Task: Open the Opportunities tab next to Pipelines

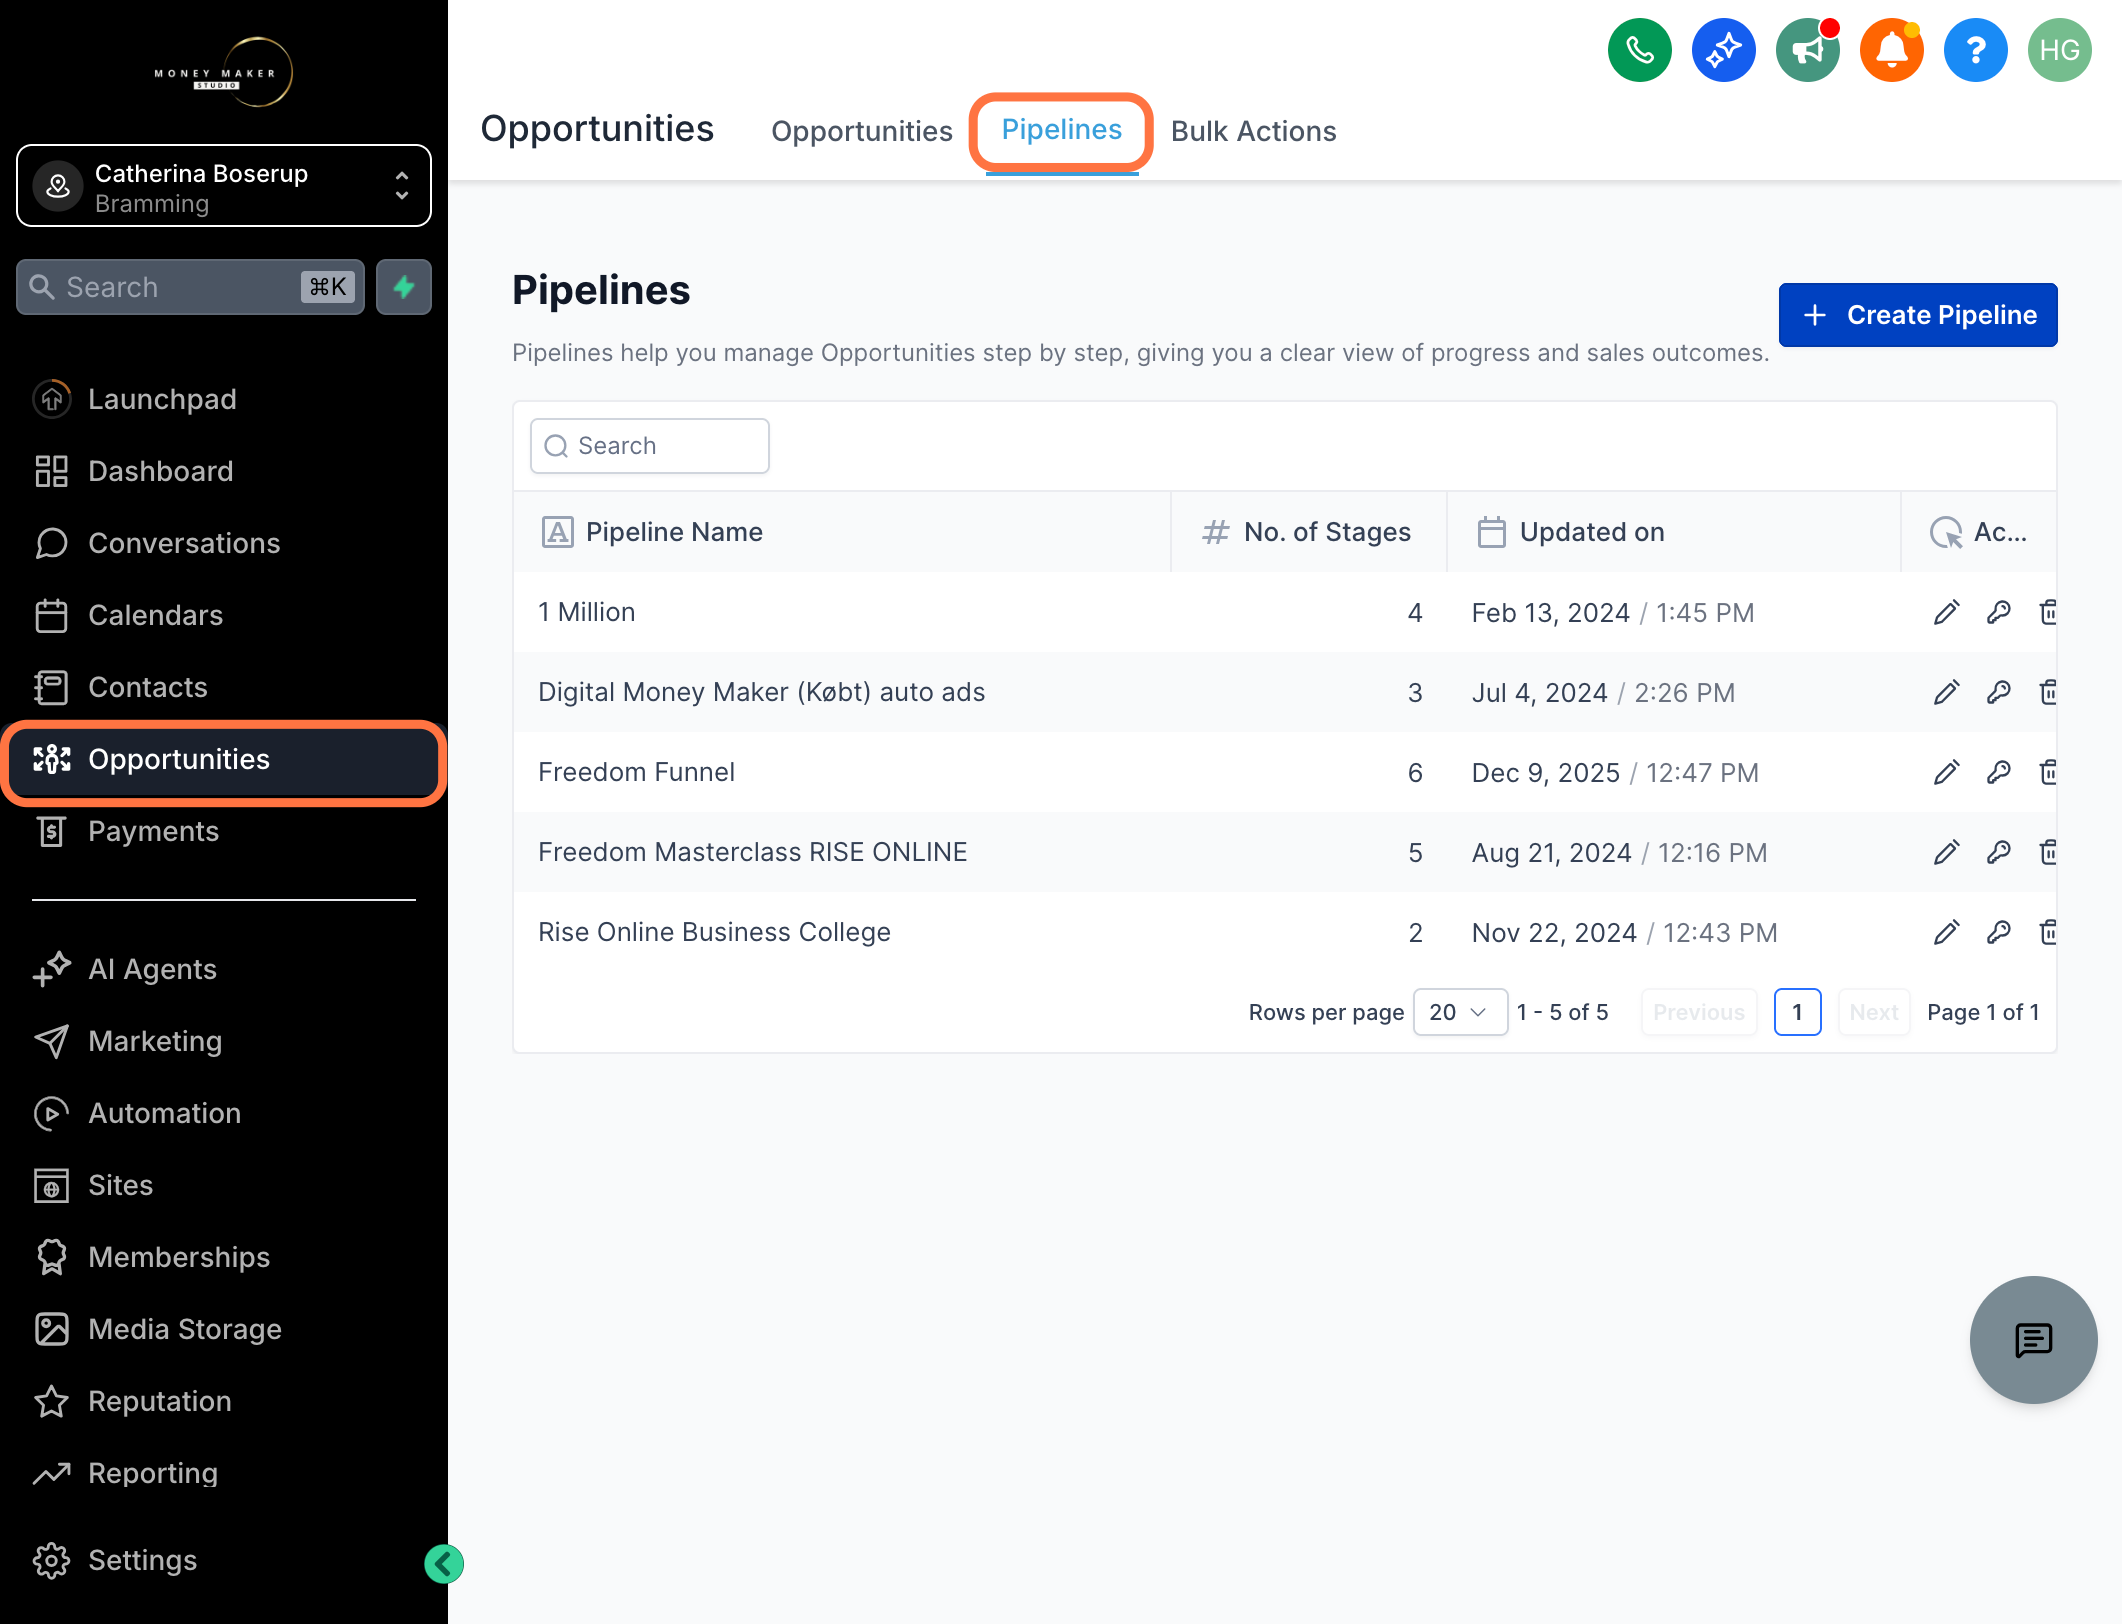Action: (x=861, y=131)
